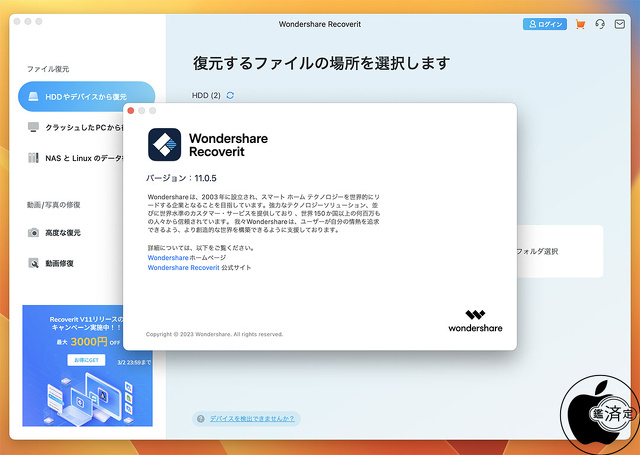Click the NAS server icon
The image size is (640, 455).
(33, 158)
